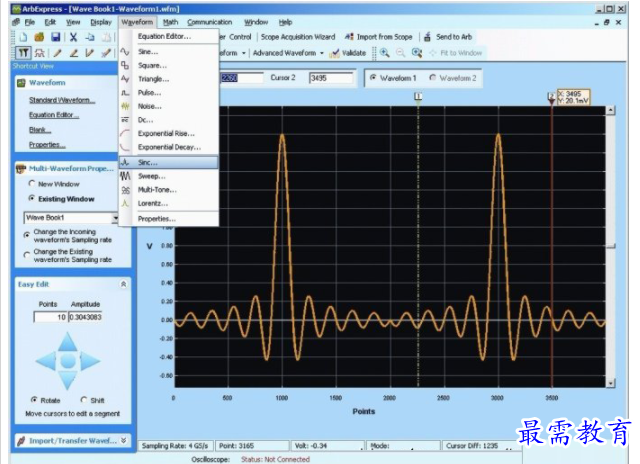Open the Advanced Waveform dropdown arrow
The height and width of the screenshot is (464, 640).
tap(322, 53)
